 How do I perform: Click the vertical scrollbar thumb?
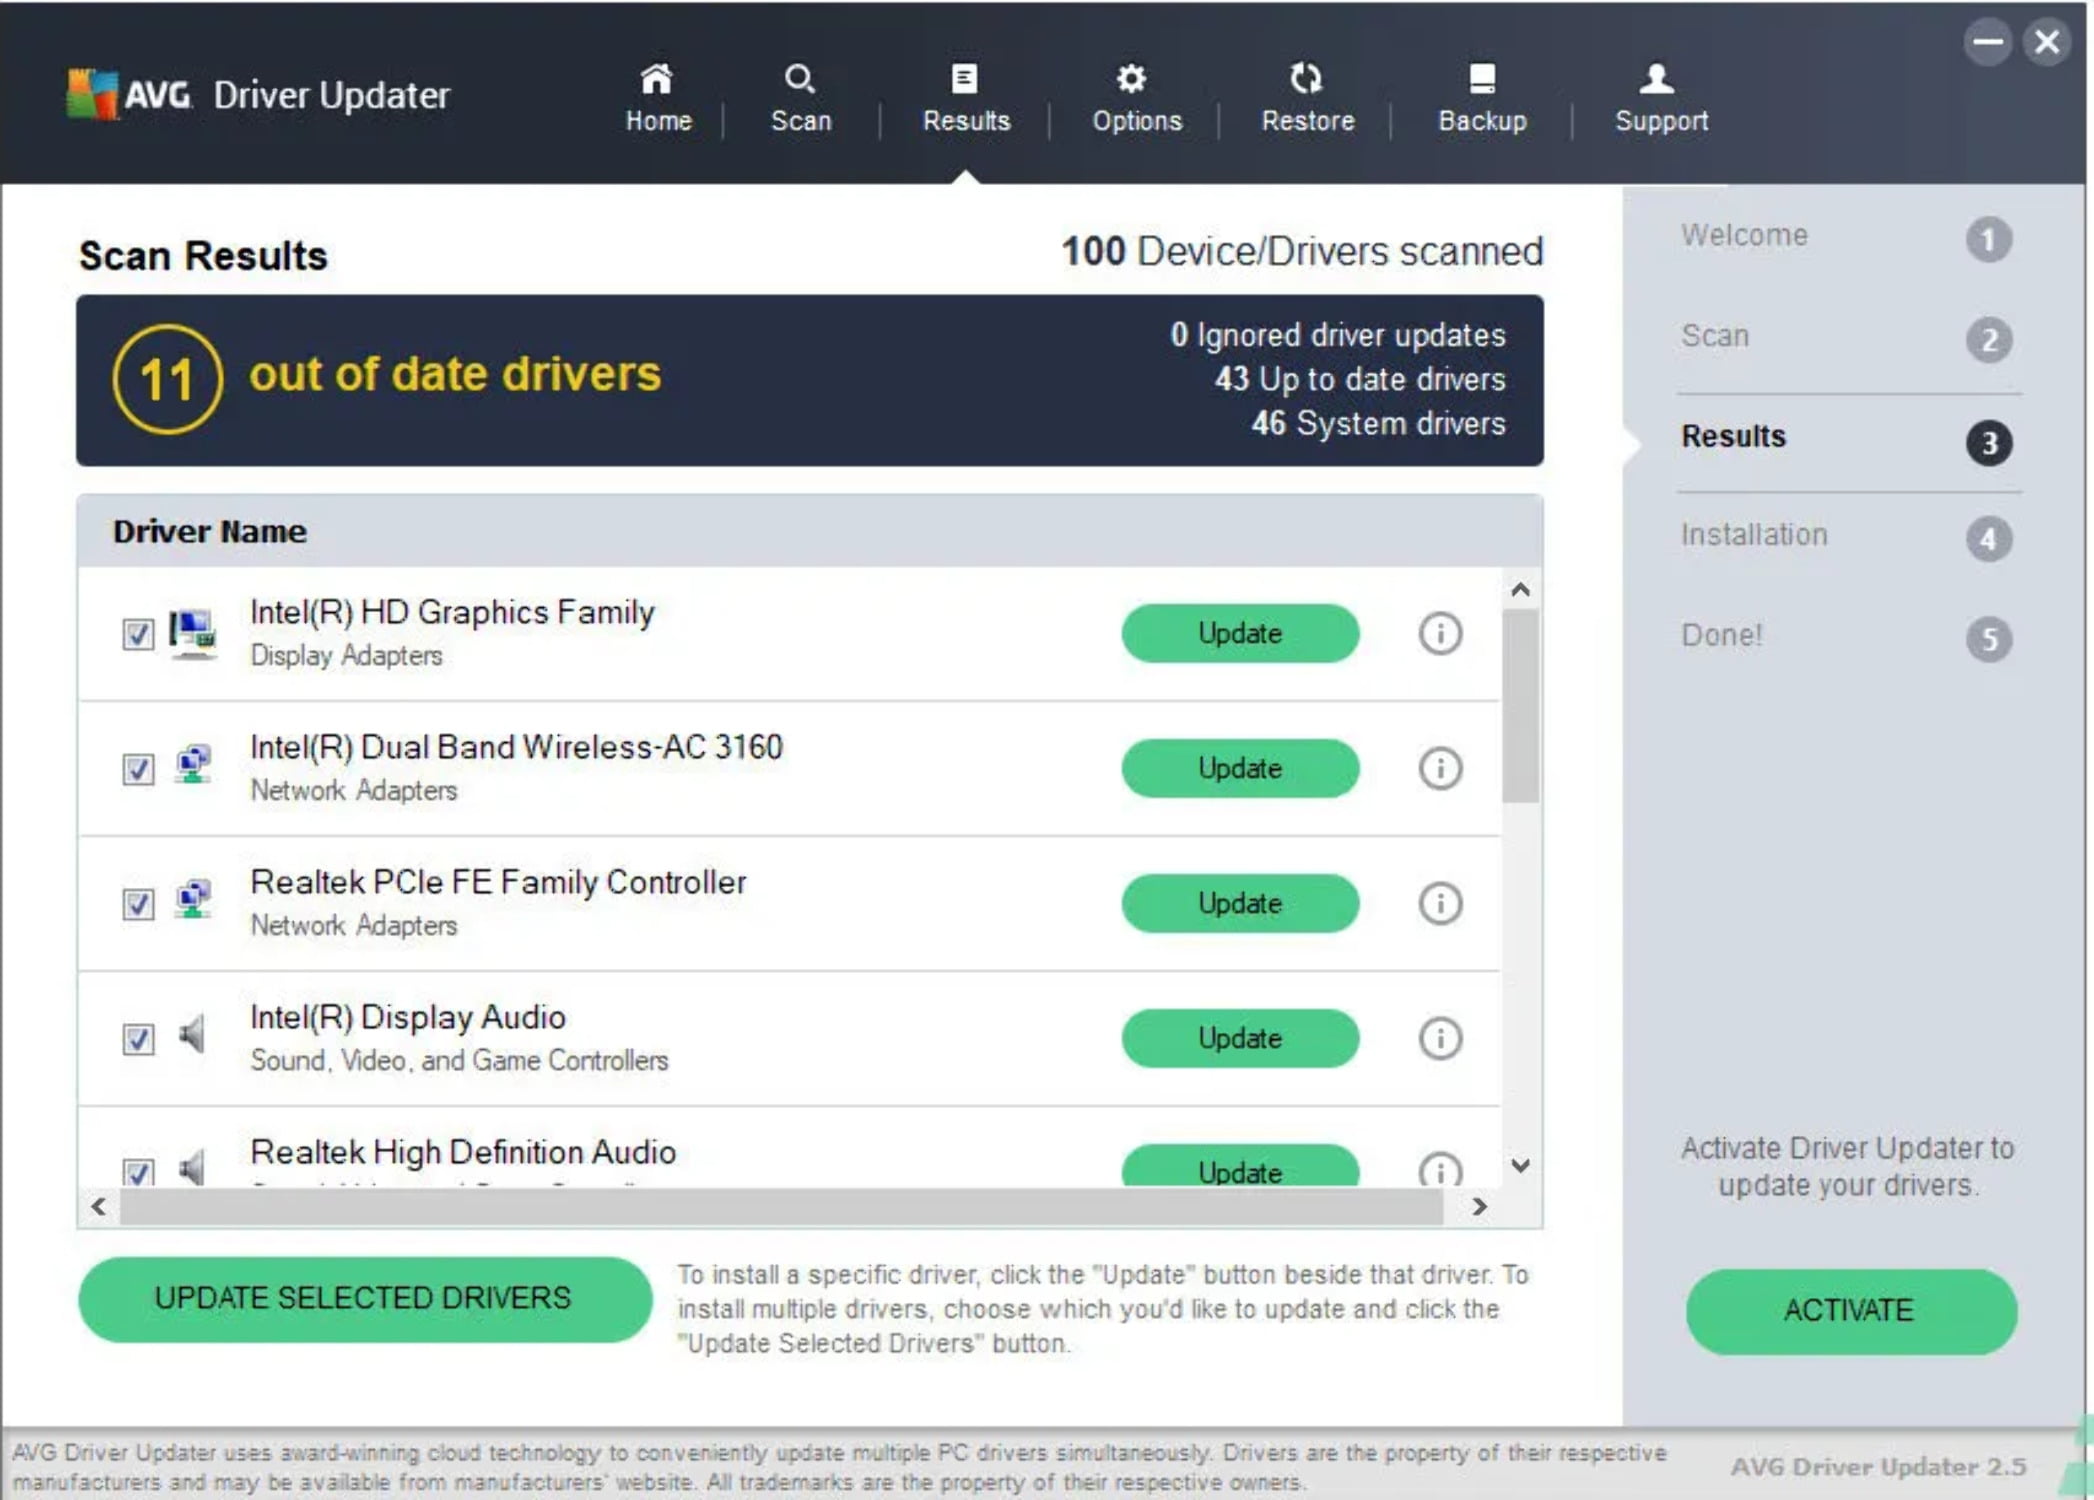pyautogui.click(x=1520, y=706)
